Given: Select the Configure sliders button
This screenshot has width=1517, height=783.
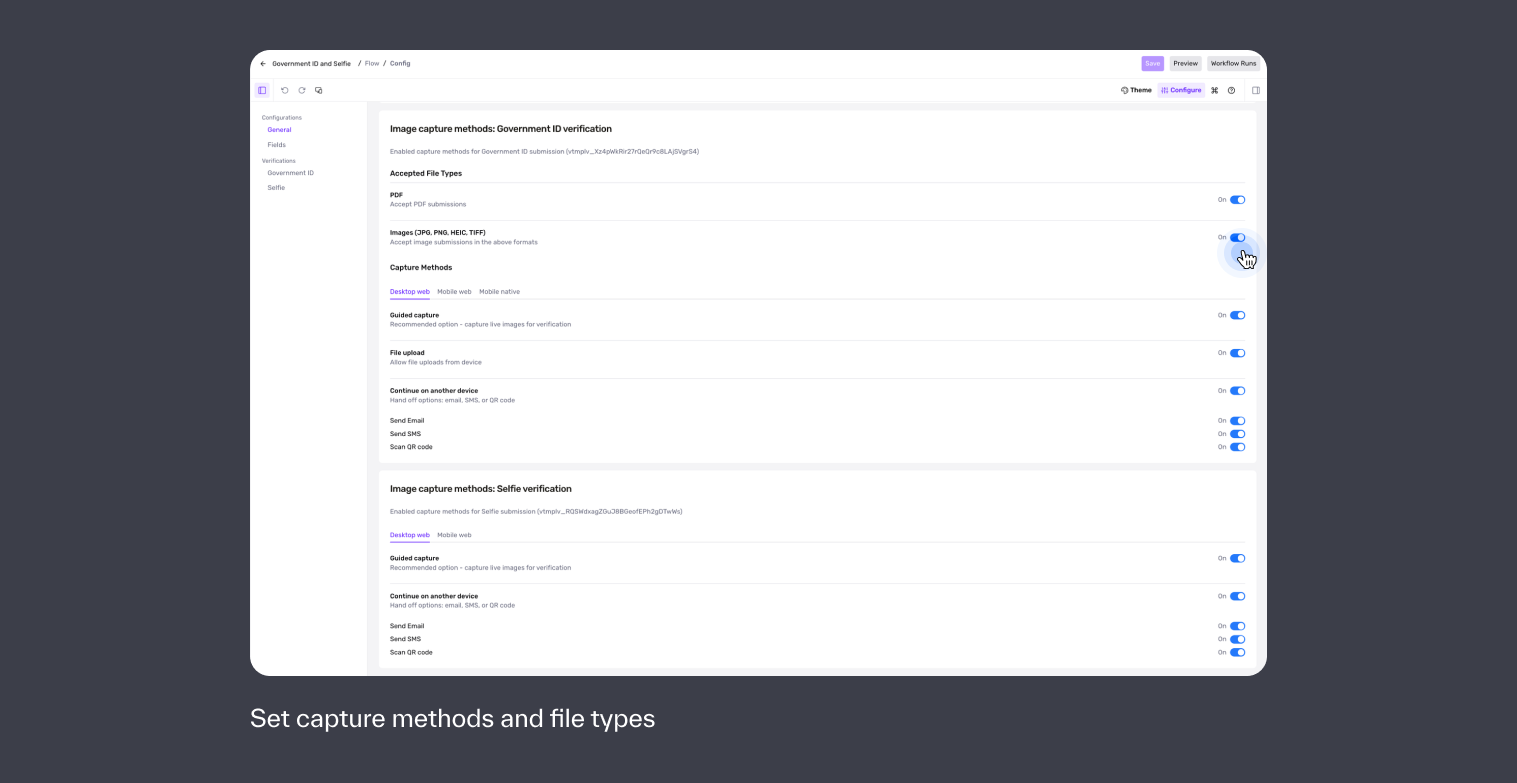Looking at the screenshot, I should tap(1182, 90).
